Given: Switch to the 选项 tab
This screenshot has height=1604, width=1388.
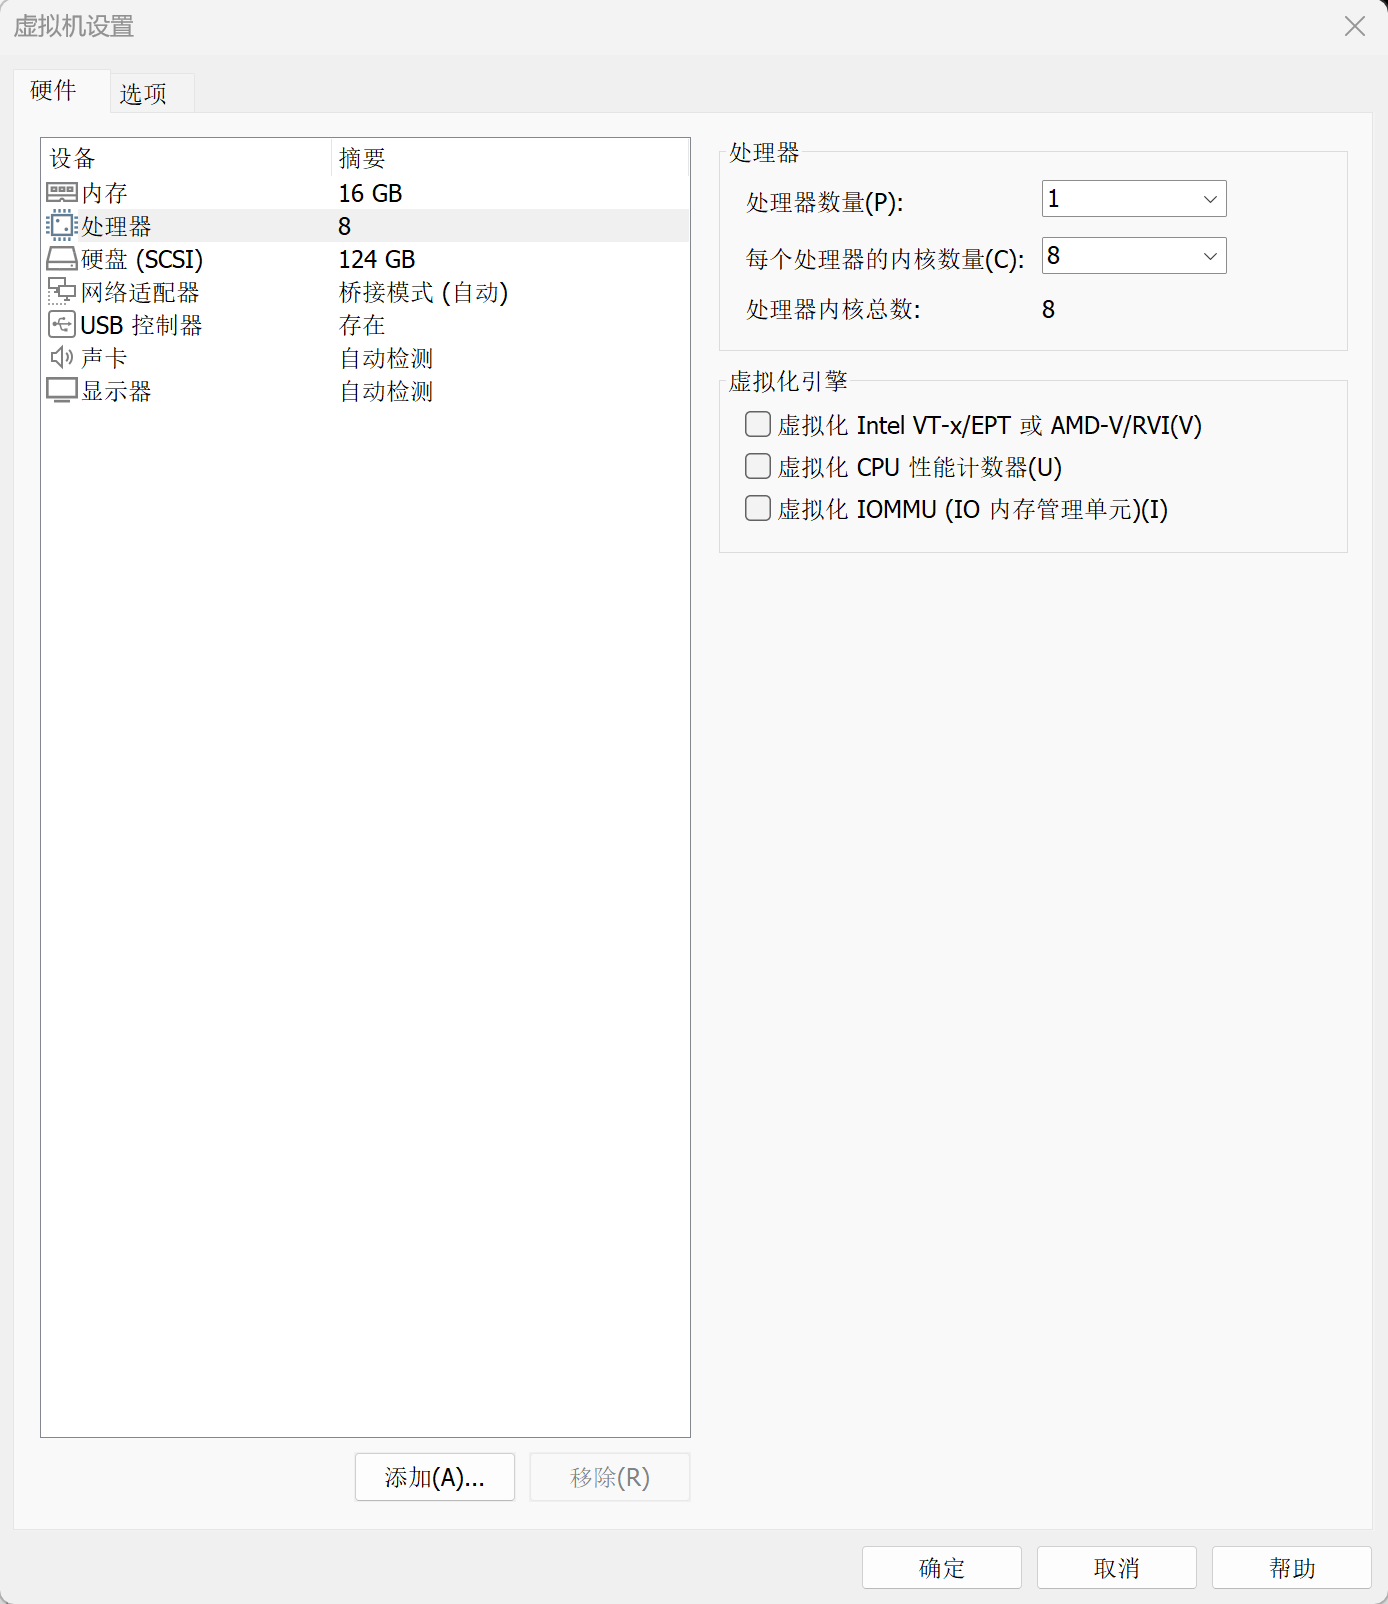Looking at the screenshot, I should pos(143,94).
